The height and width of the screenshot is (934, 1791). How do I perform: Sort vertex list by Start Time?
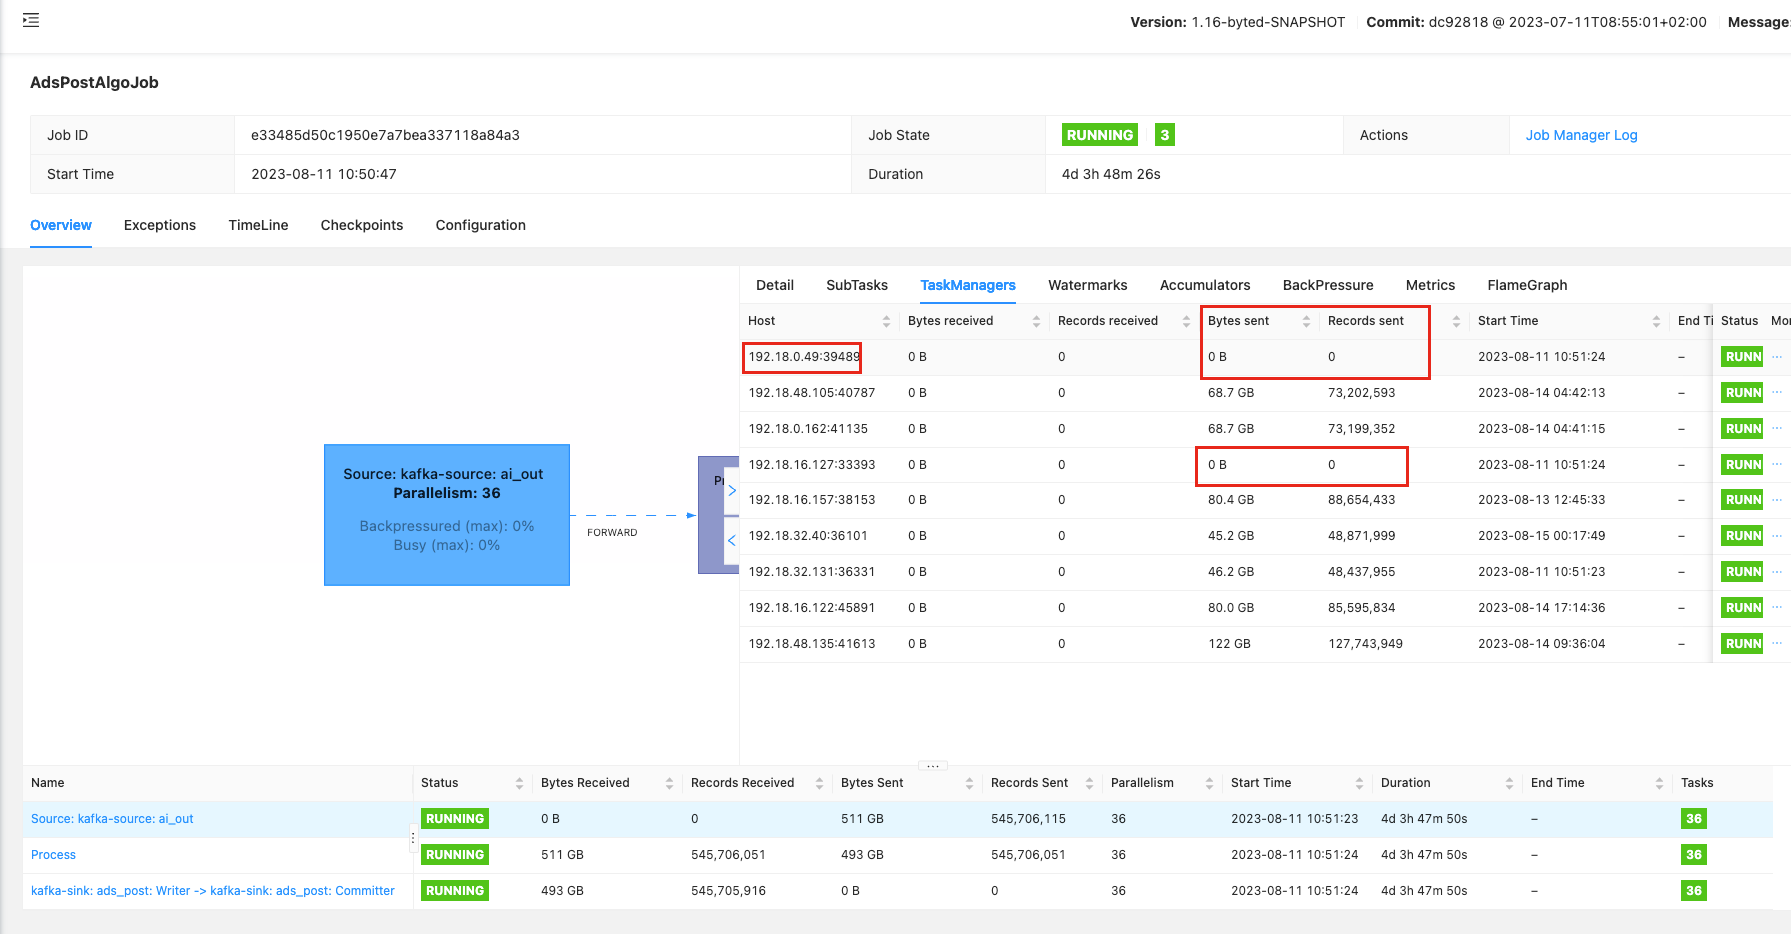[x=1359, y=783]
